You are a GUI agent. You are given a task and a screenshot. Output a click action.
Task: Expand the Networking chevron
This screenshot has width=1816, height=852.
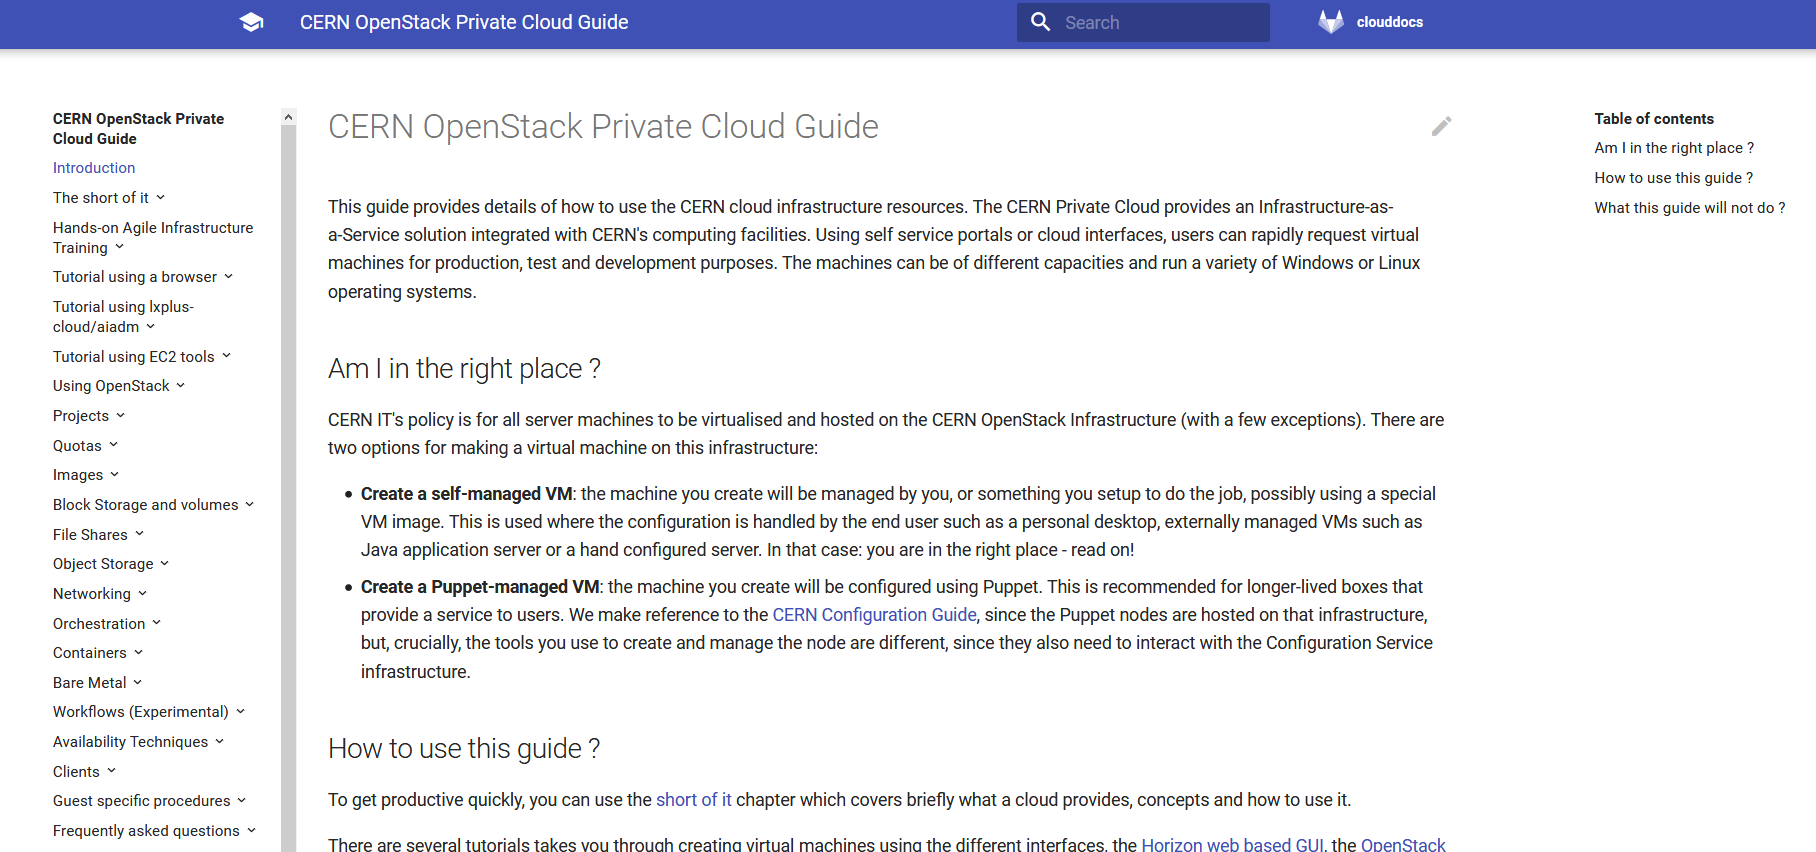point(143,594)
